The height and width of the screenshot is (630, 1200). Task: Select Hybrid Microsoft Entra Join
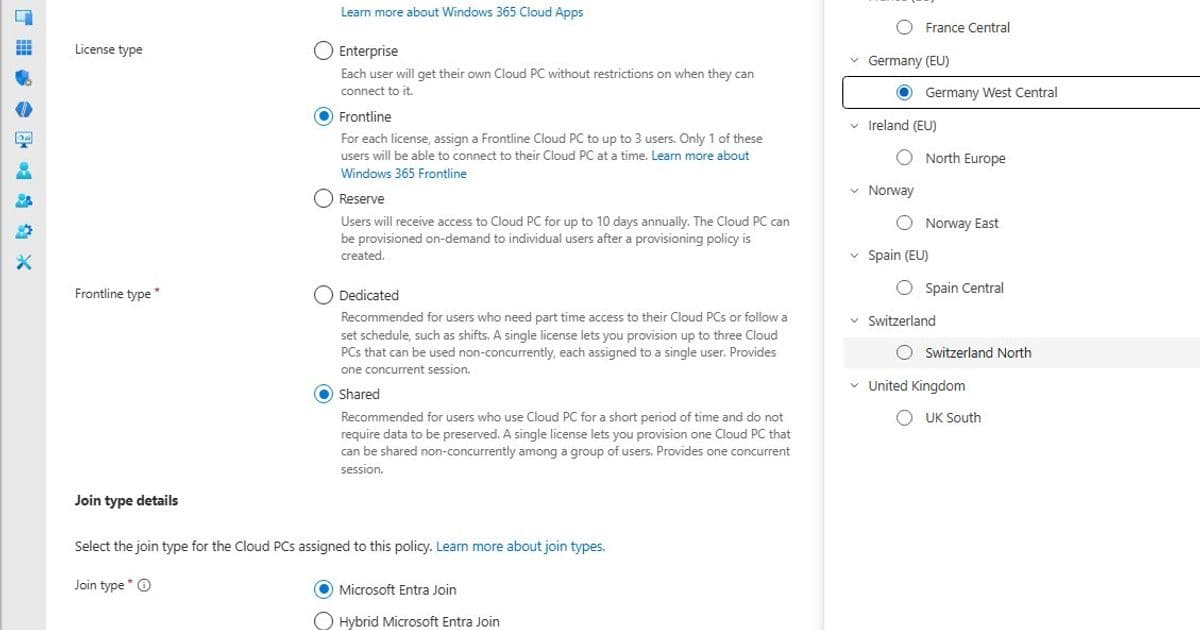click(323, 621)
